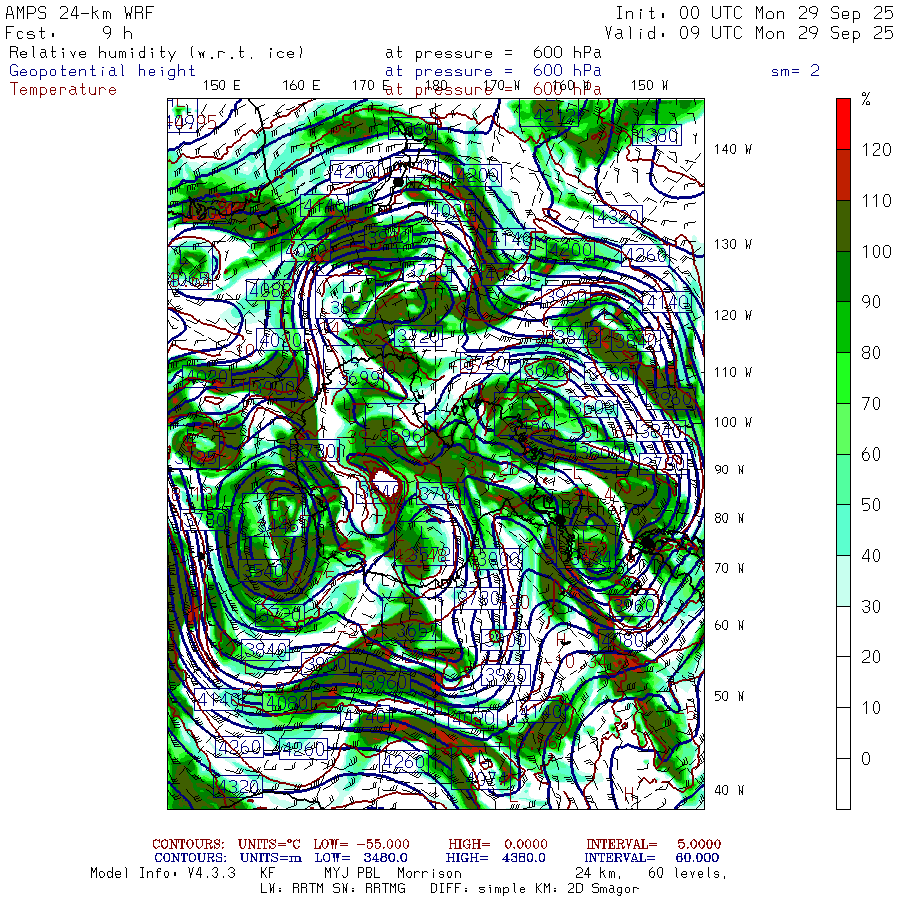Click the 'Morrison' microphysics text
Viewport: 900px width, 900px height.
(x=429, y=873)
